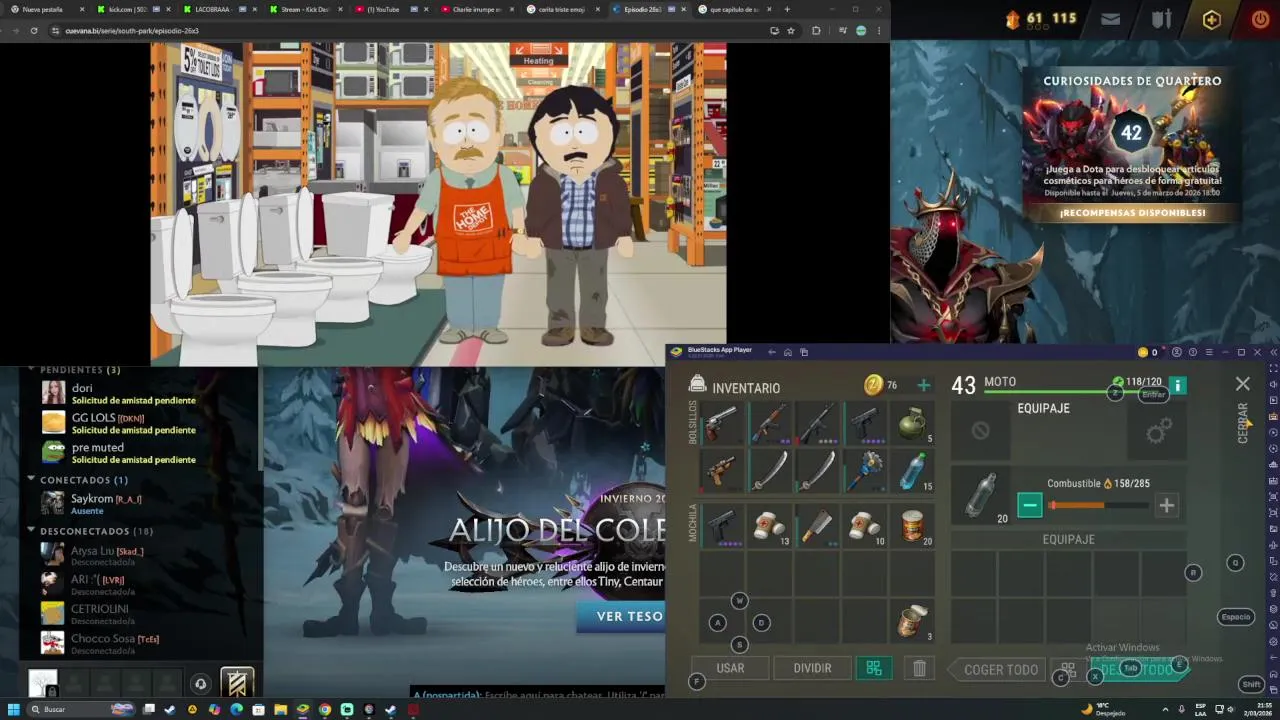Open the BlueStacks account icon
The width and height of the screenshot is (1280, 720).
1177,352
